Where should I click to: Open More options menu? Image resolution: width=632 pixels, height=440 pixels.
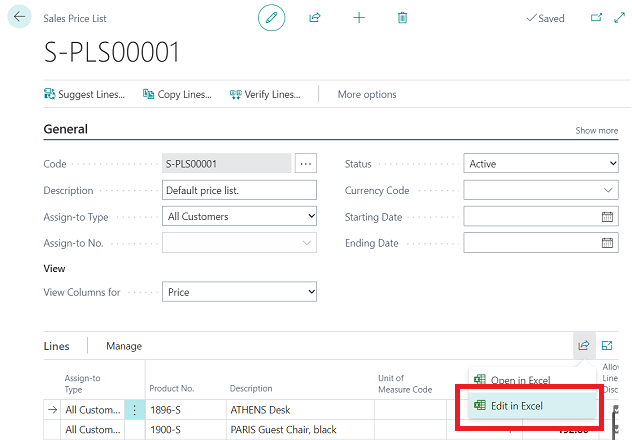click(x=367, y=94)
